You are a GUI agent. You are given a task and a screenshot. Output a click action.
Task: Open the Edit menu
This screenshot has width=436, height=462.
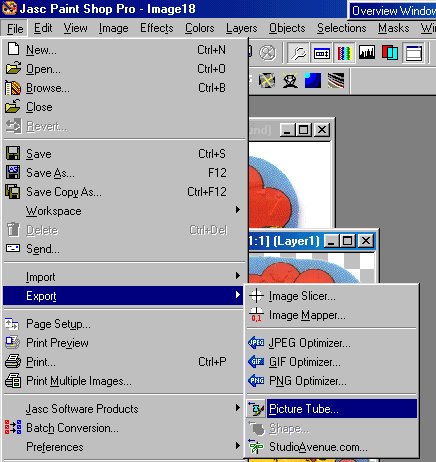[x=43, y=28]
